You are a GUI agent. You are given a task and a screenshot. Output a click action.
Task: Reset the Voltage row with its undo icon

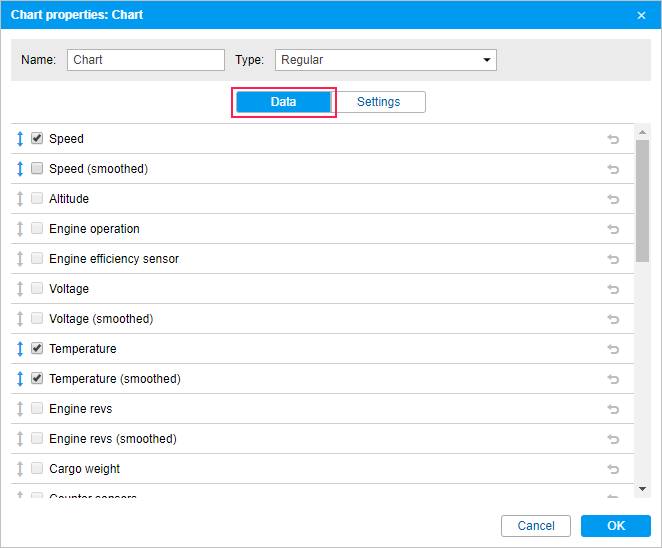[613, 289]
